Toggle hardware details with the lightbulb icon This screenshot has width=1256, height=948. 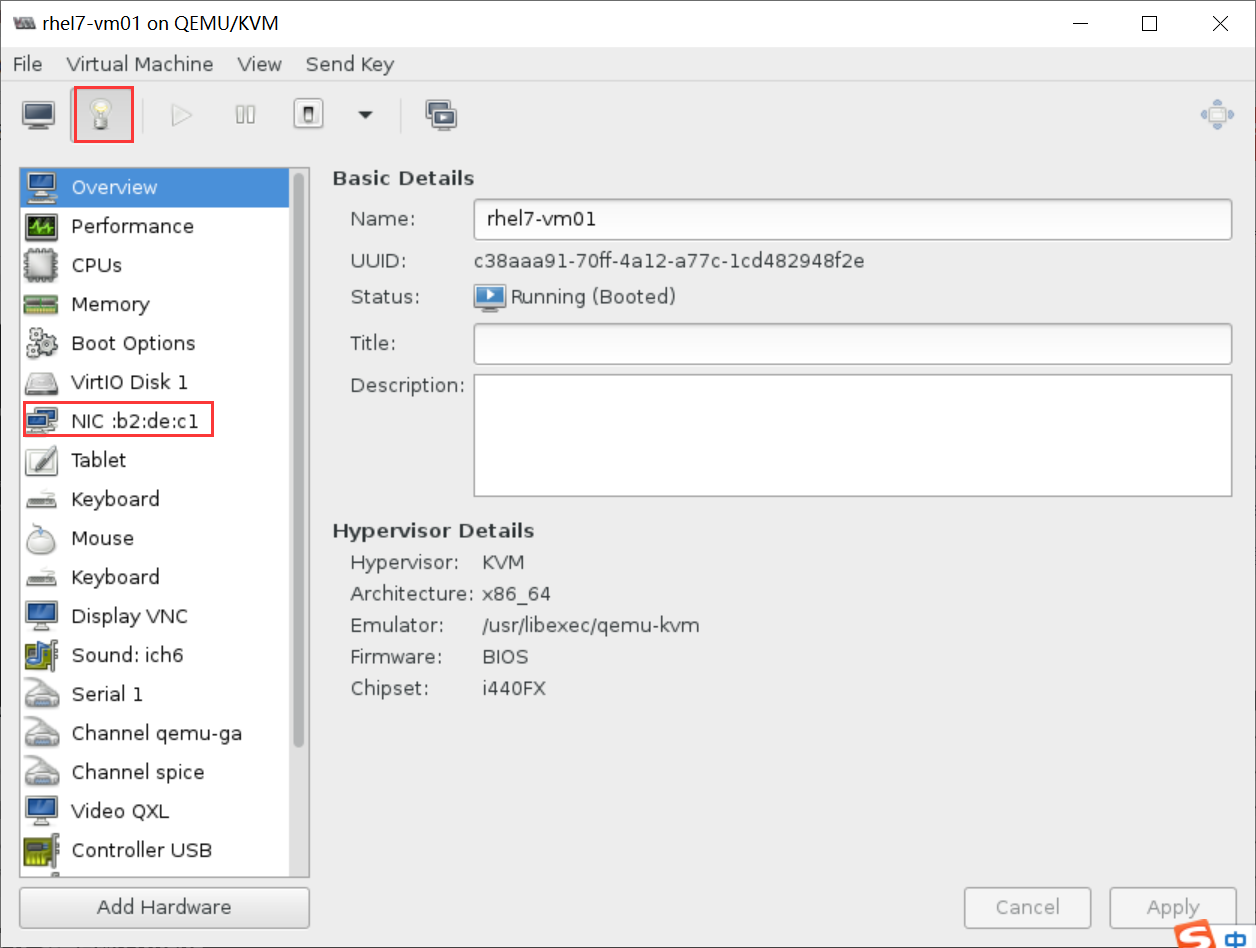click(103, 114)
